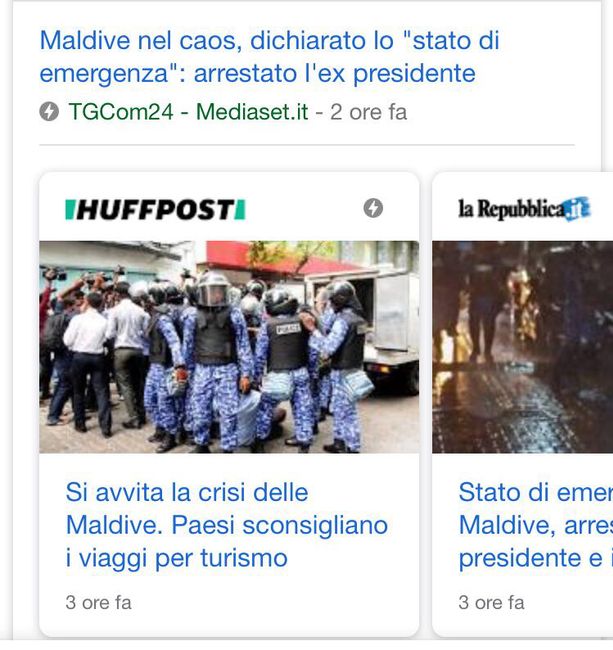Click '3 ore fa' in the HuffPost card
The width and height of the screenshot is (613, 650).
(98, 603)
